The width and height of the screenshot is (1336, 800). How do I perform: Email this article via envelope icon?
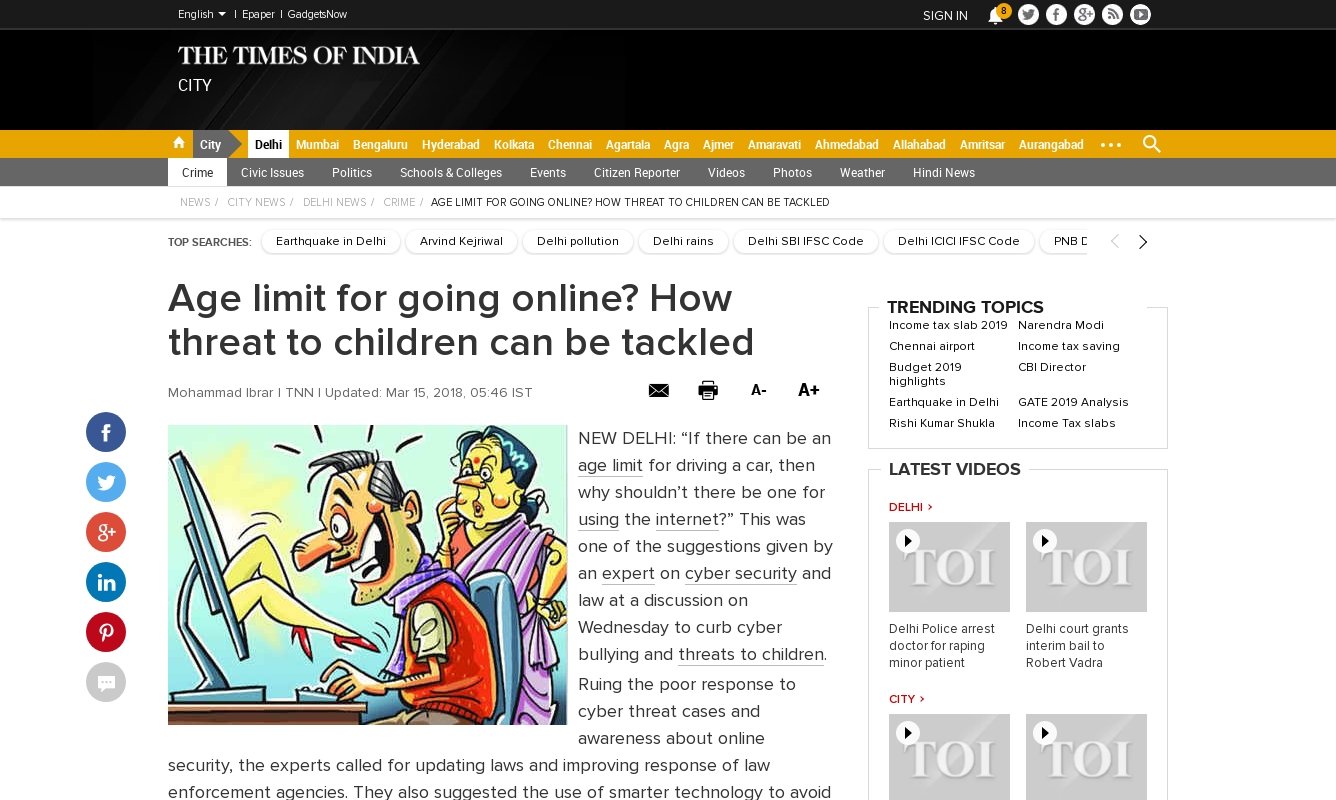pos(658,391)
